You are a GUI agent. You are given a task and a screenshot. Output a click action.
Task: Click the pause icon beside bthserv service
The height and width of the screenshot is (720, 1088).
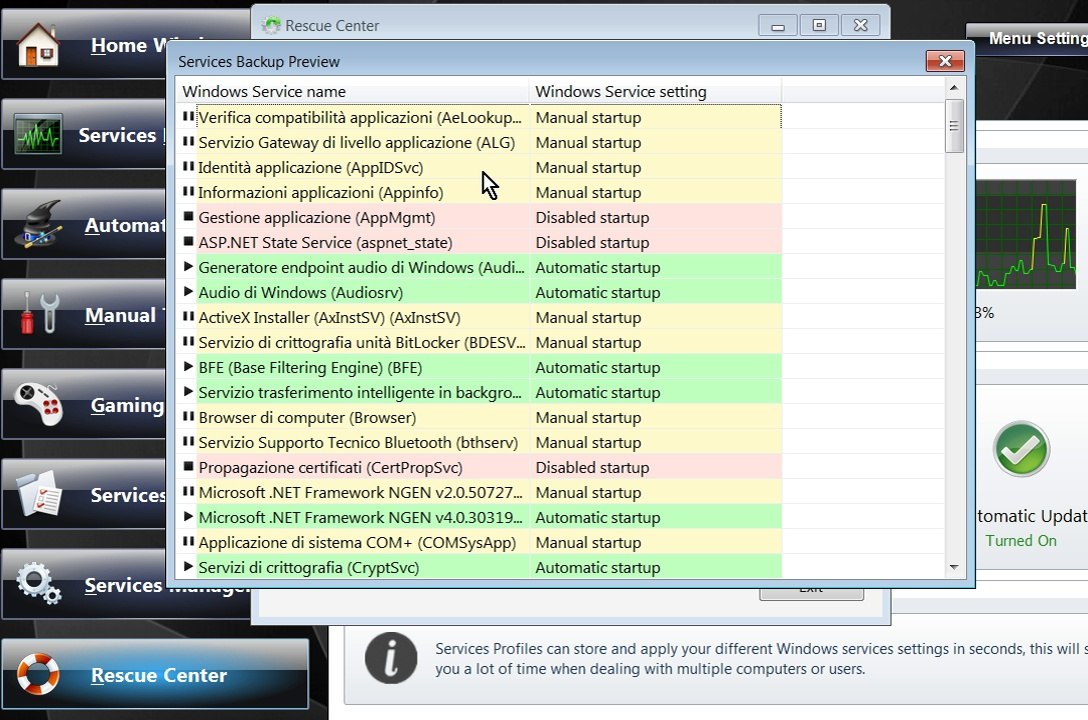(x=188, y=441)
